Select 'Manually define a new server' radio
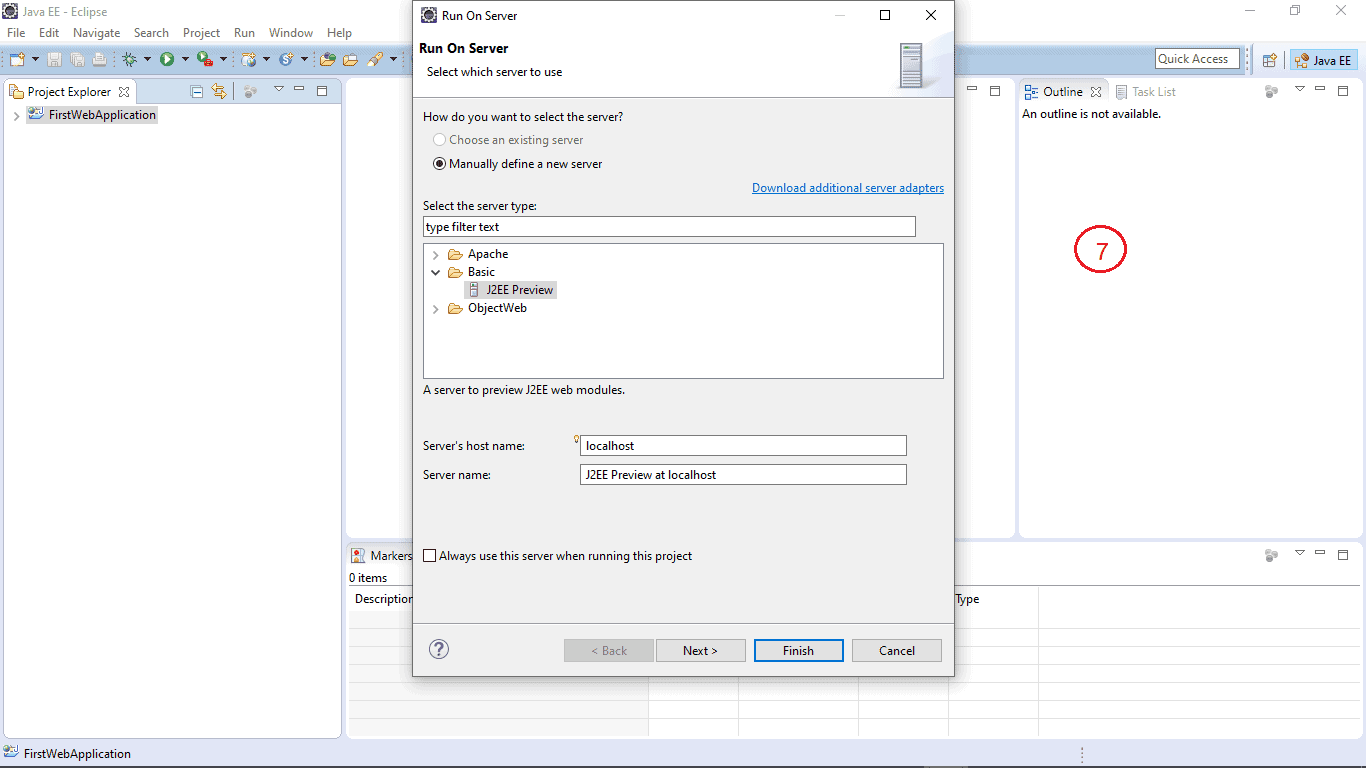 439,164
